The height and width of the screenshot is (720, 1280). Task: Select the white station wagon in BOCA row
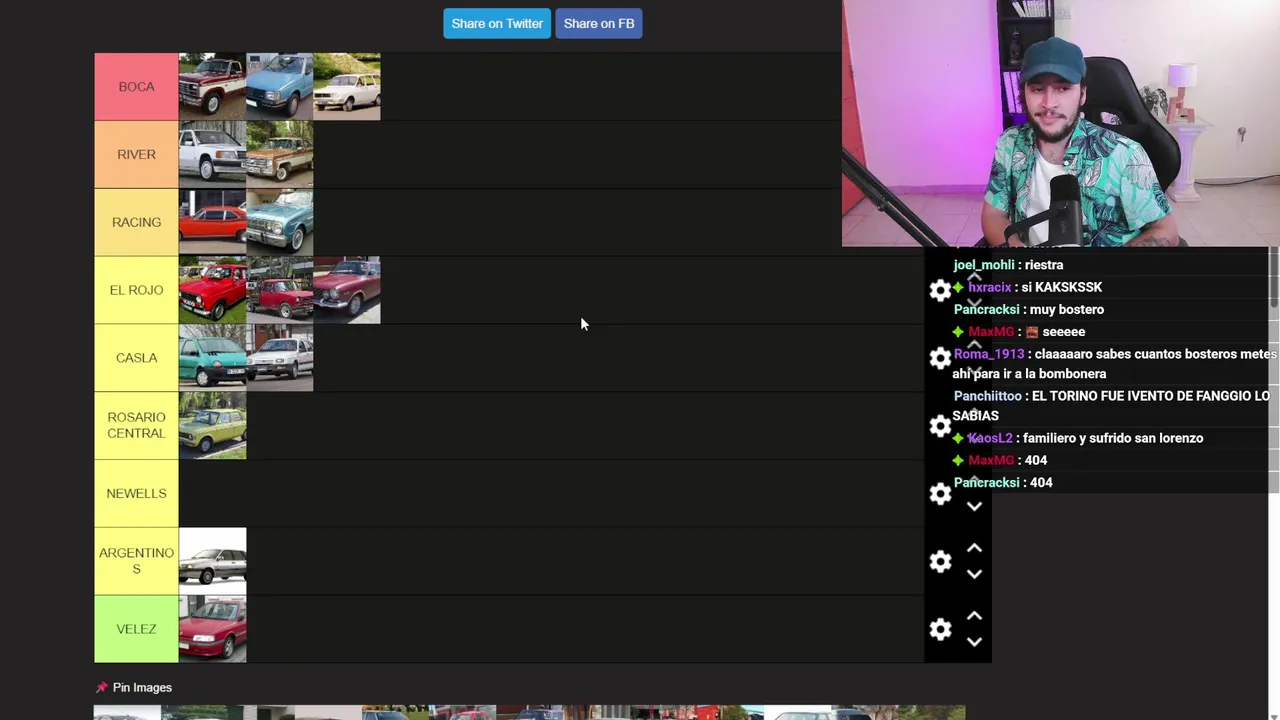click(x=347, y=87)
